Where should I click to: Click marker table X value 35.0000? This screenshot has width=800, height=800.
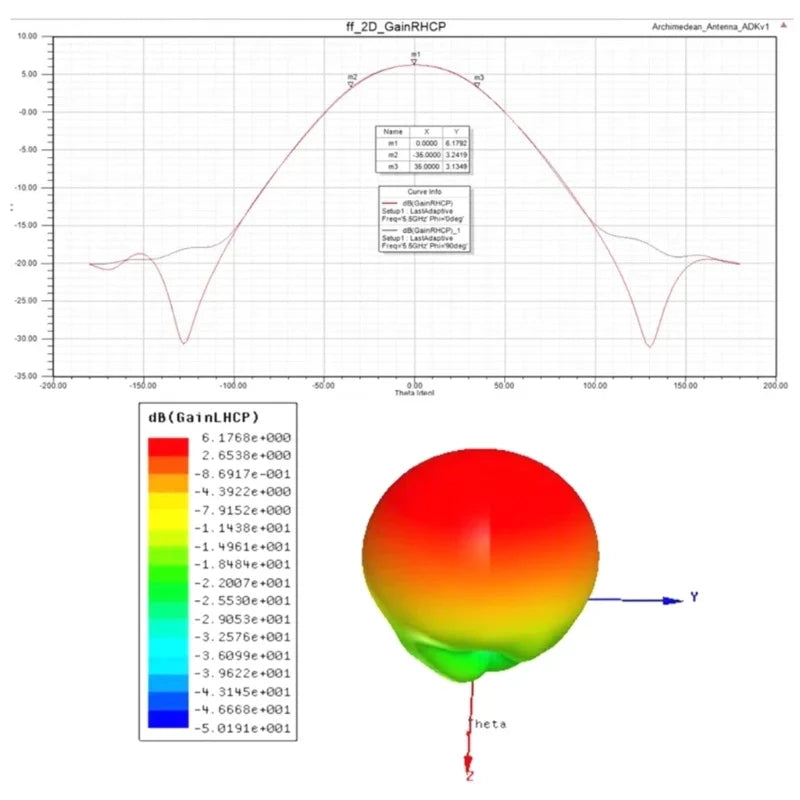pos(427,166)
